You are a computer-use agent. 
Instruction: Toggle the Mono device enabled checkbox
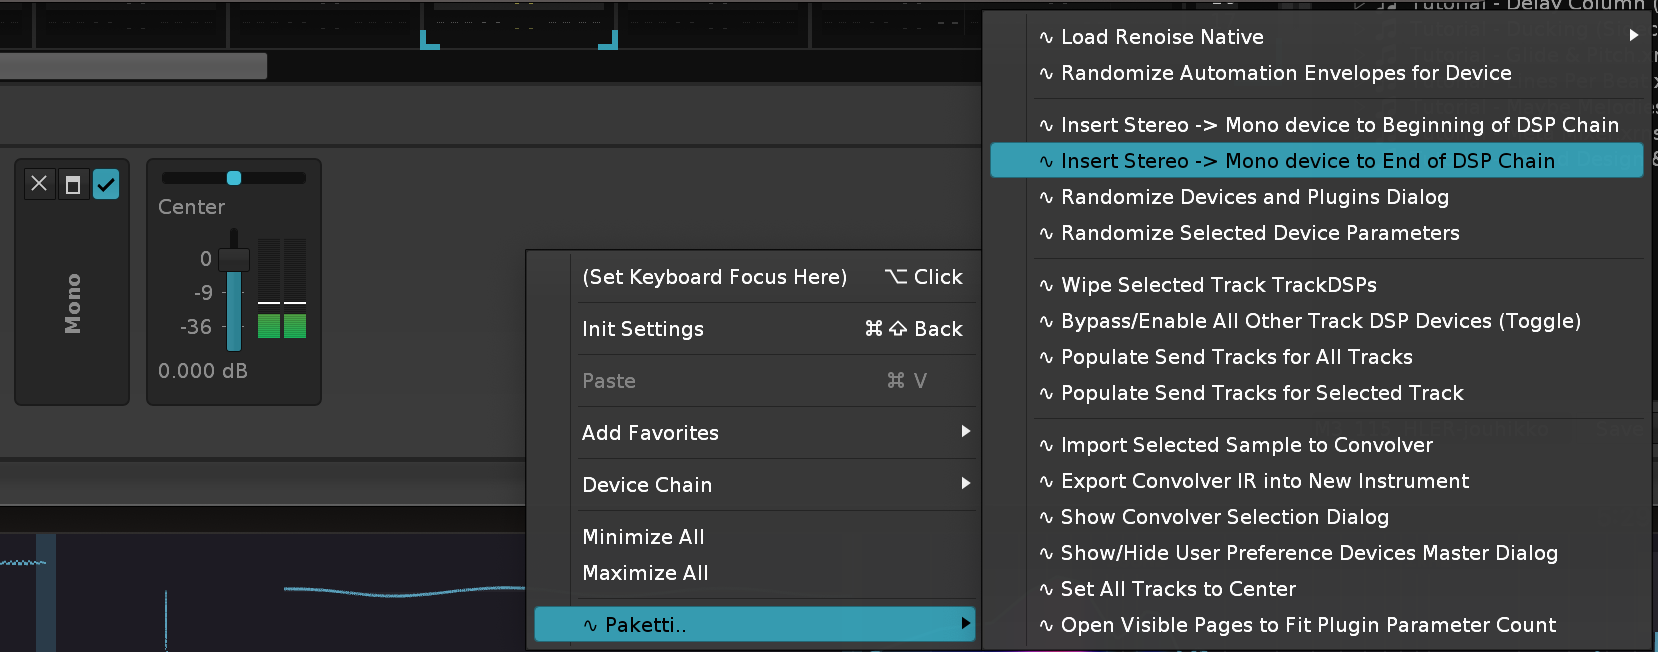(106, 184)
